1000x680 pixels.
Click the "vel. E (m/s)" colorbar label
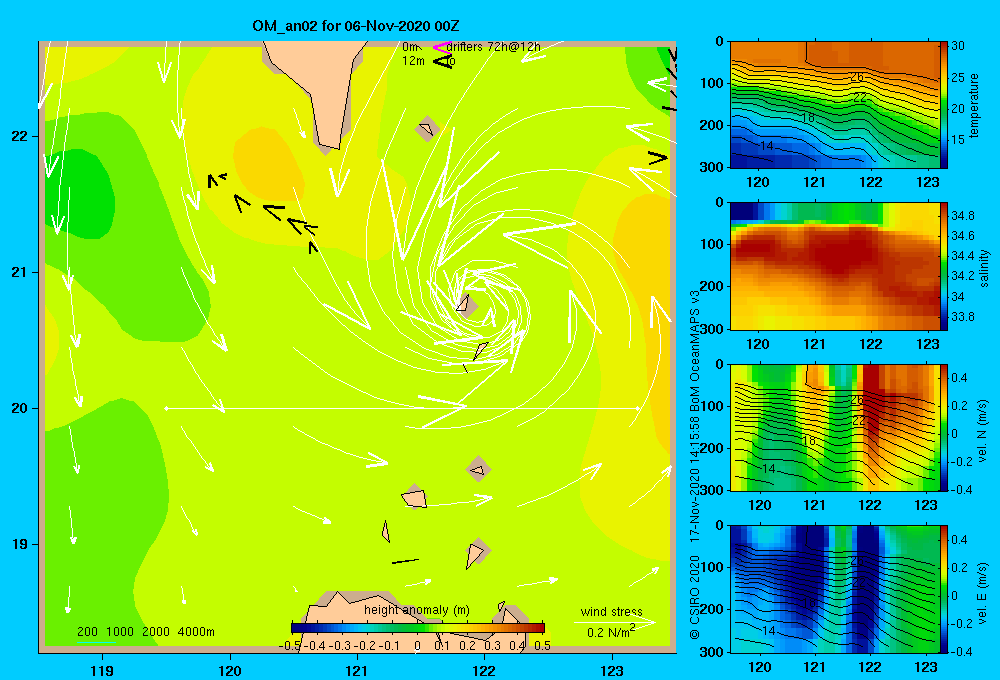[x=983, y=592]
